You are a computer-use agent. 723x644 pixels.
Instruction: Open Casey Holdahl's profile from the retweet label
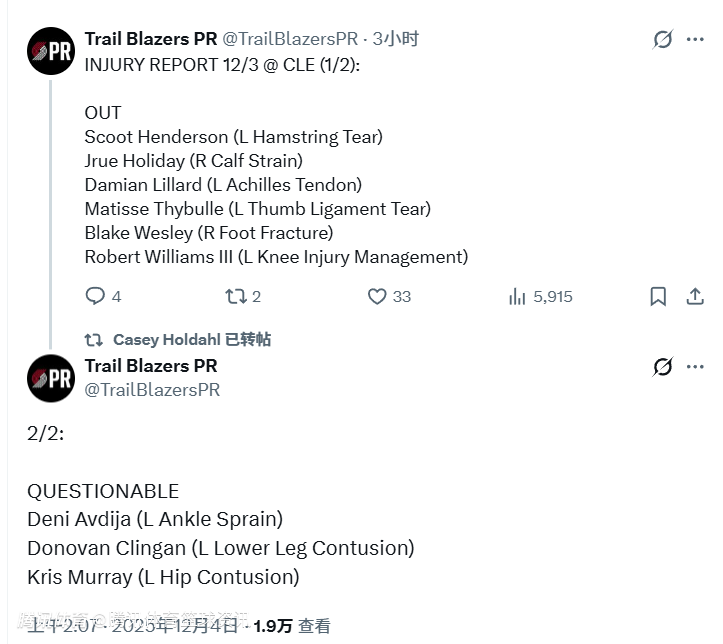point(166,340)
